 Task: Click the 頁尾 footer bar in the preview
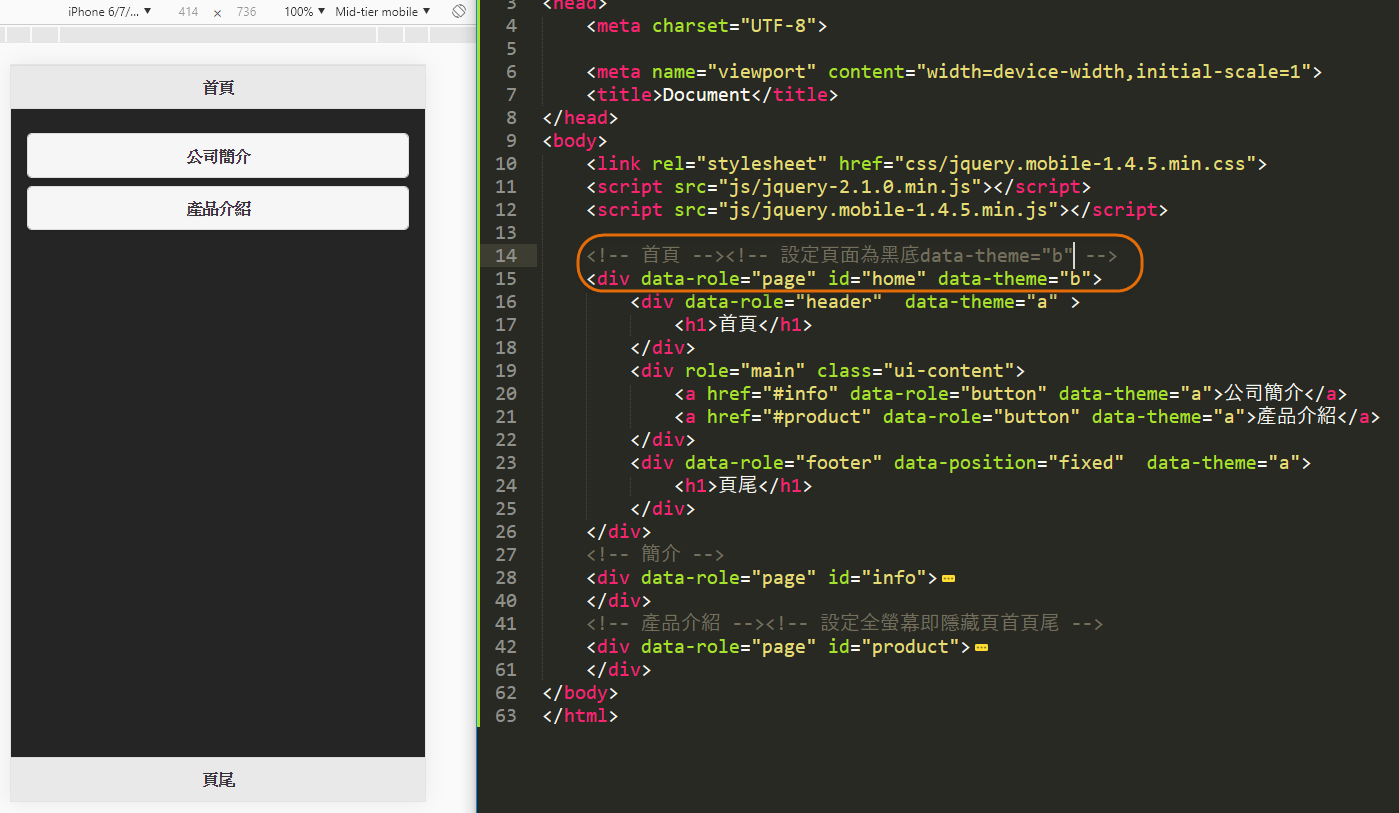pyautogui.click(x=218, y=779)
